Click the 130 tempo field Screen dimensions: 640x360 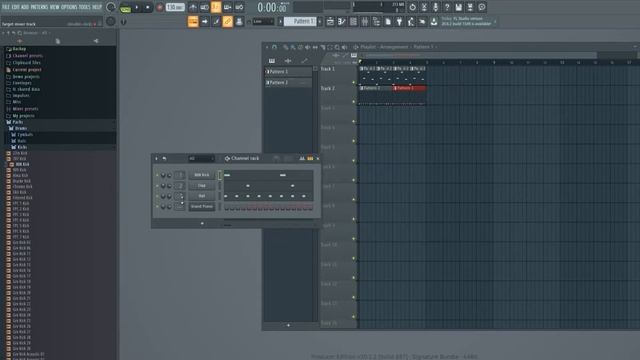coord(175,7)
